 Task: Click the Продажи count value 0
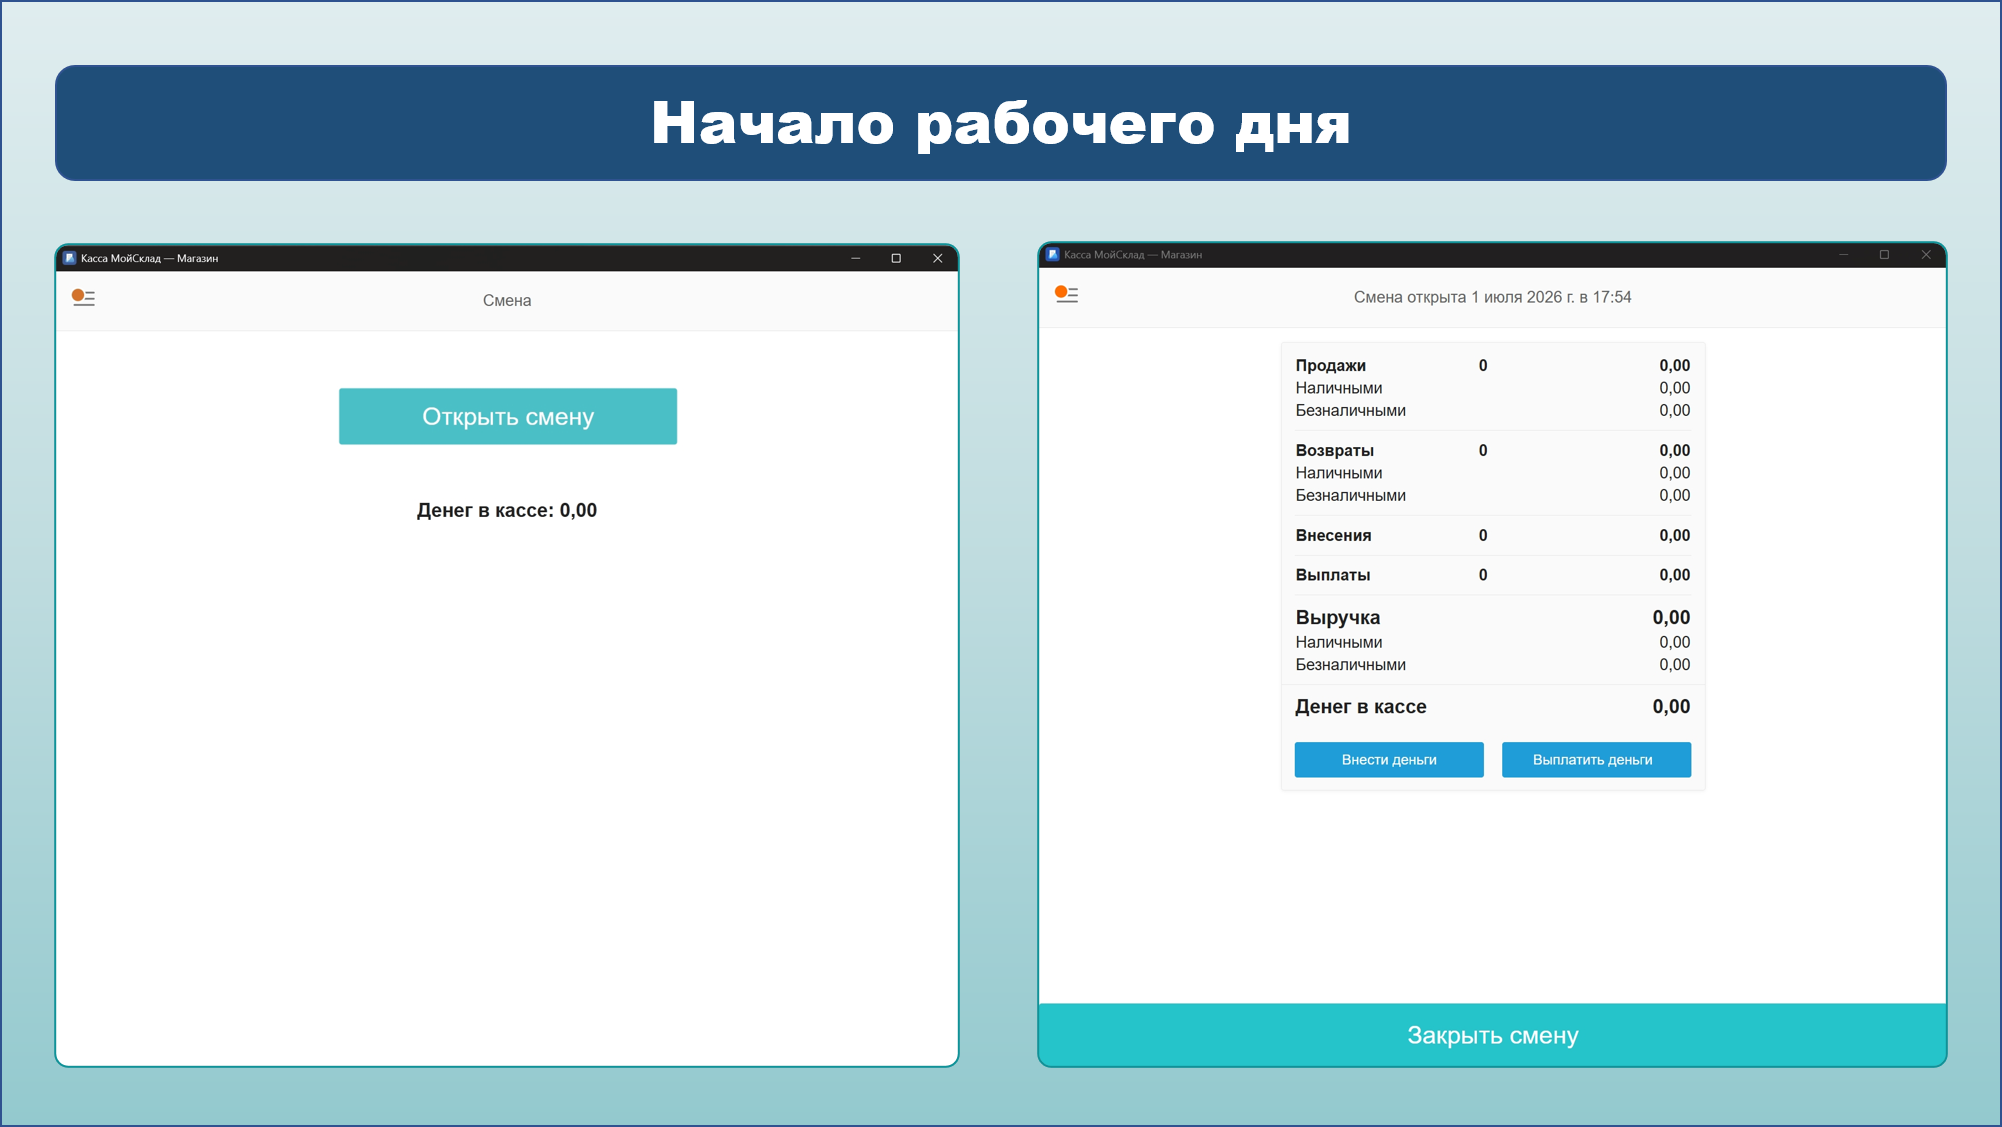click(1483, 366)
